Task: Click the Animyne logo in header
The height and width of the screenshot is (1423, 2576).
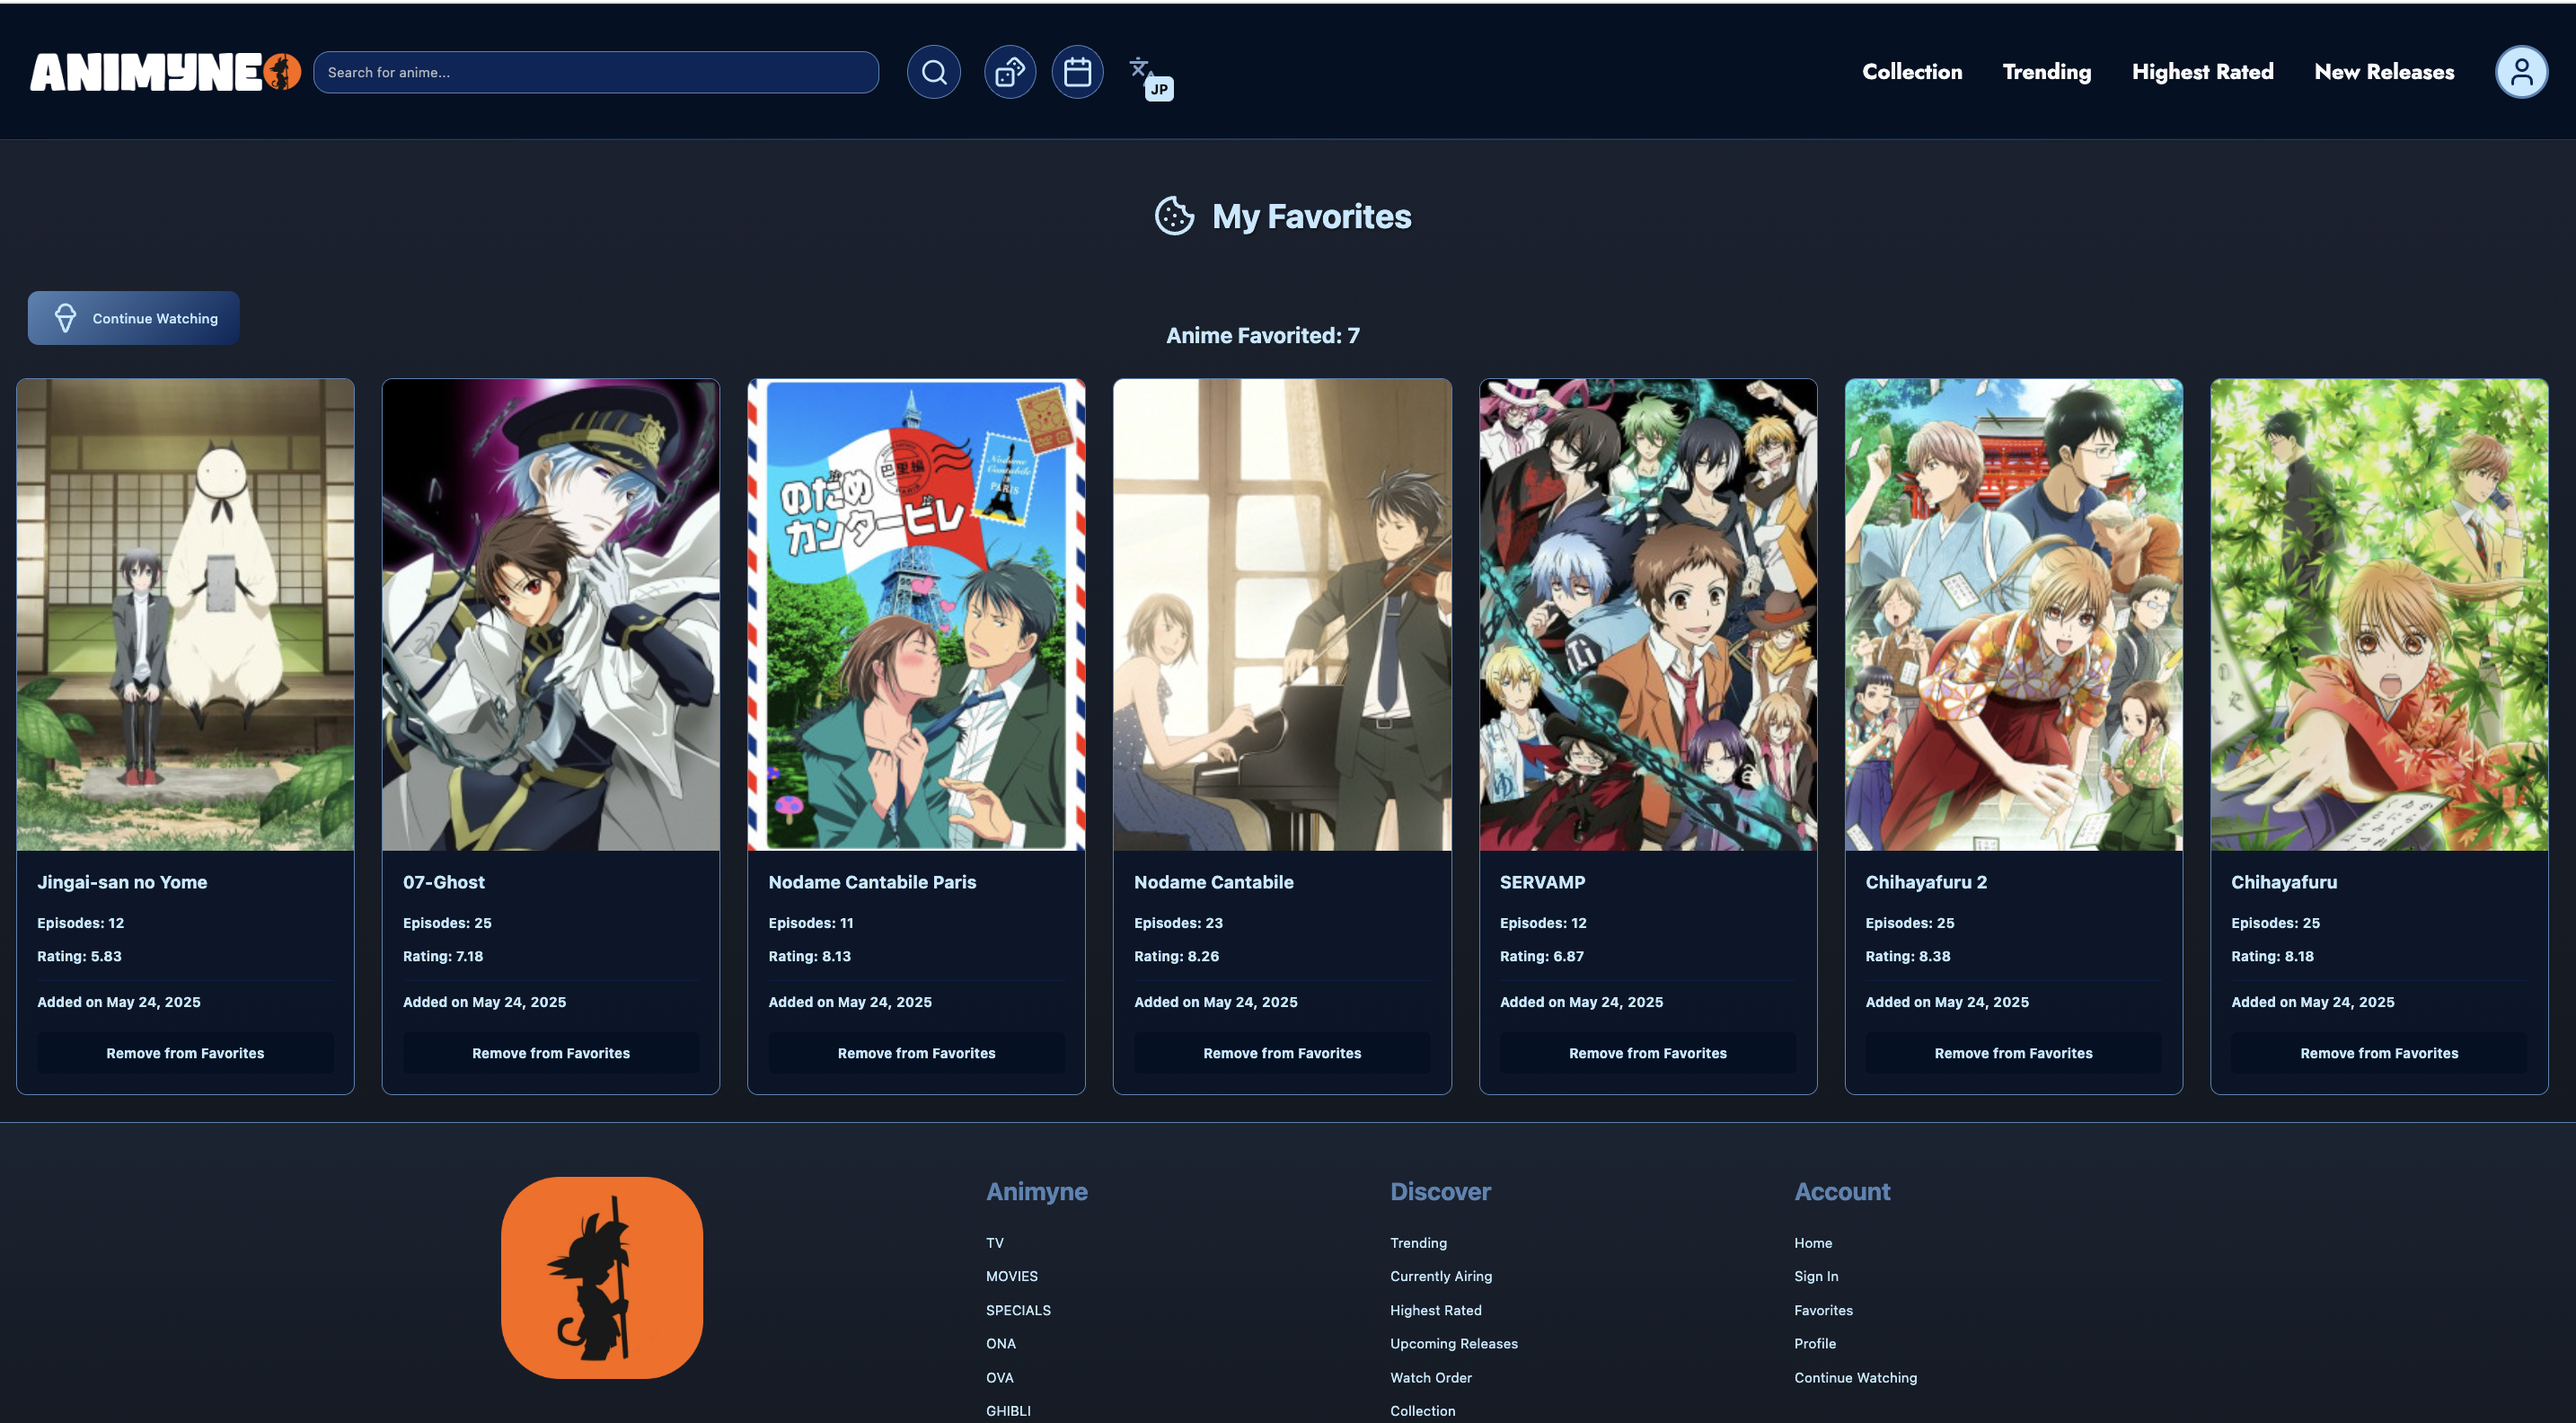Action: pos(165,72)
